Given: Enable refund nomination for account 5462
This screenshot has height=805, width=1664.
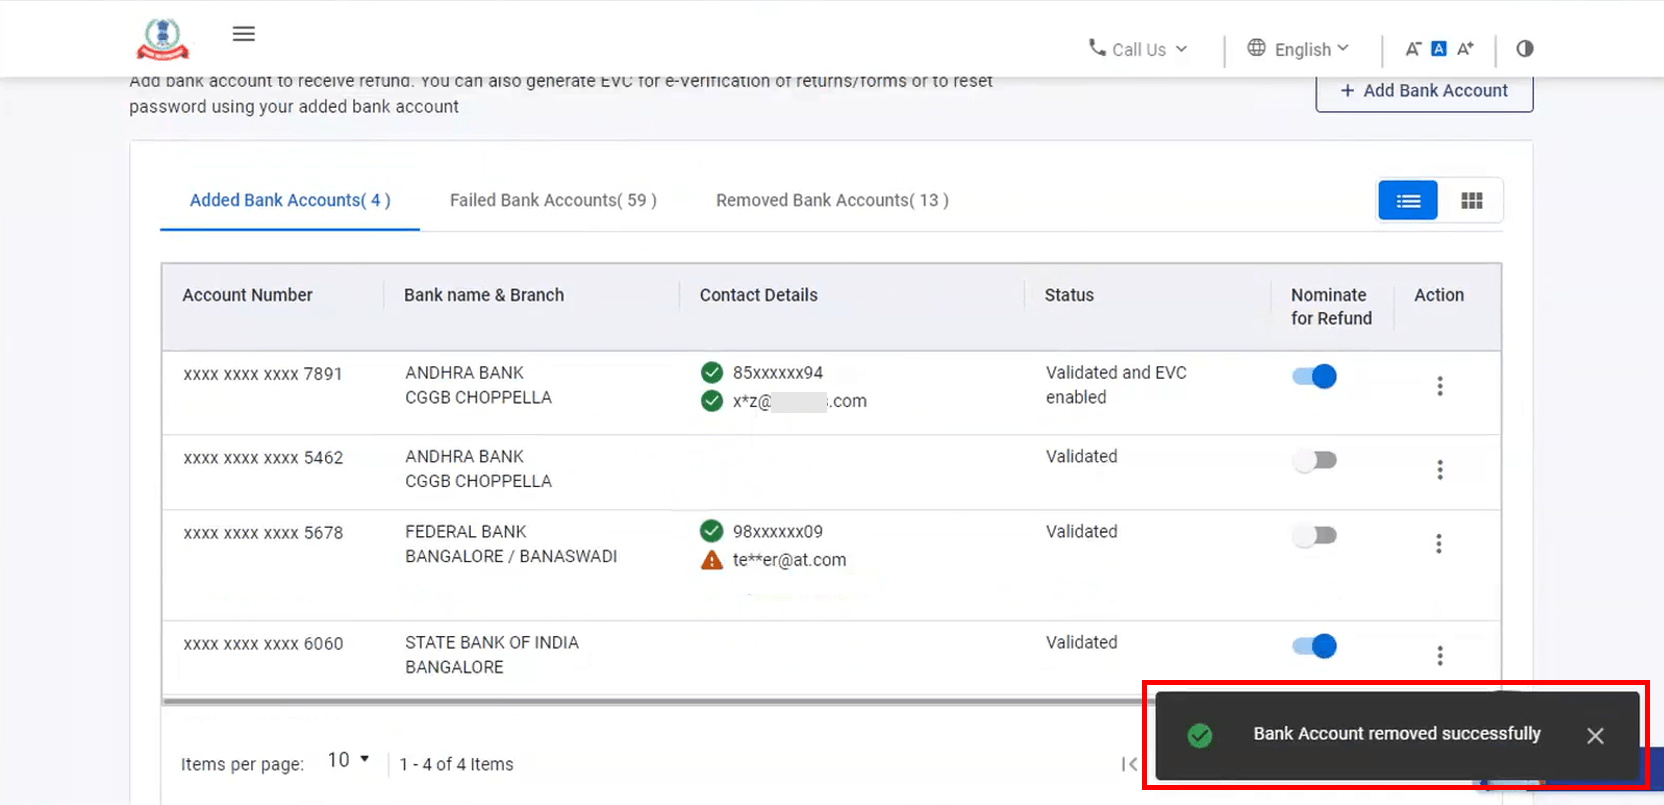Looking at the screenshot, I should tap(1314, 461).
